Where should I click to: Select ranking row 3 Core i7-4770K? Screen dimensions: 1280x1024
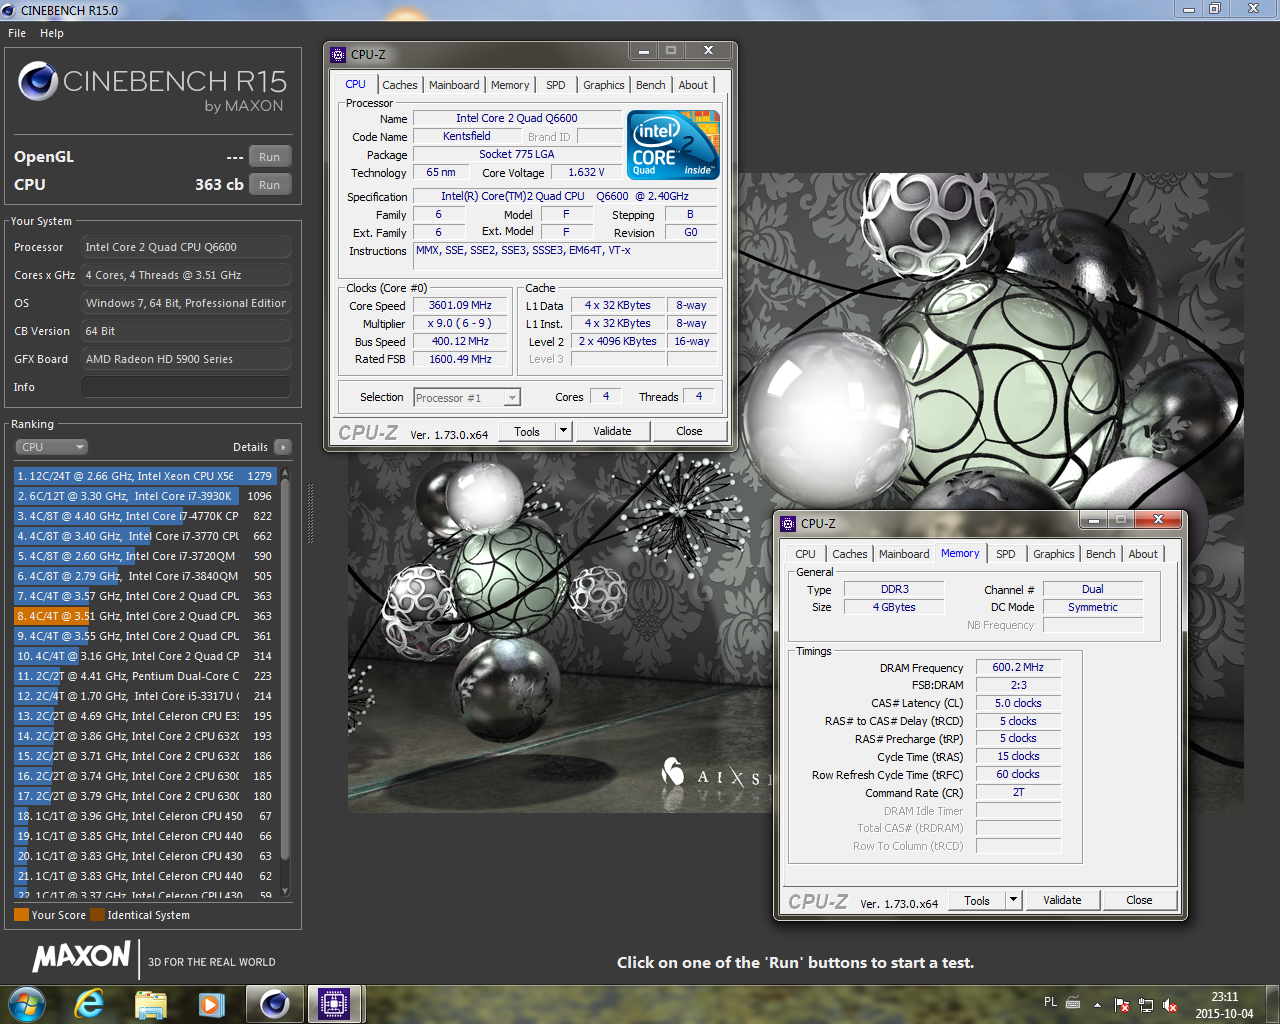point(145,516)
